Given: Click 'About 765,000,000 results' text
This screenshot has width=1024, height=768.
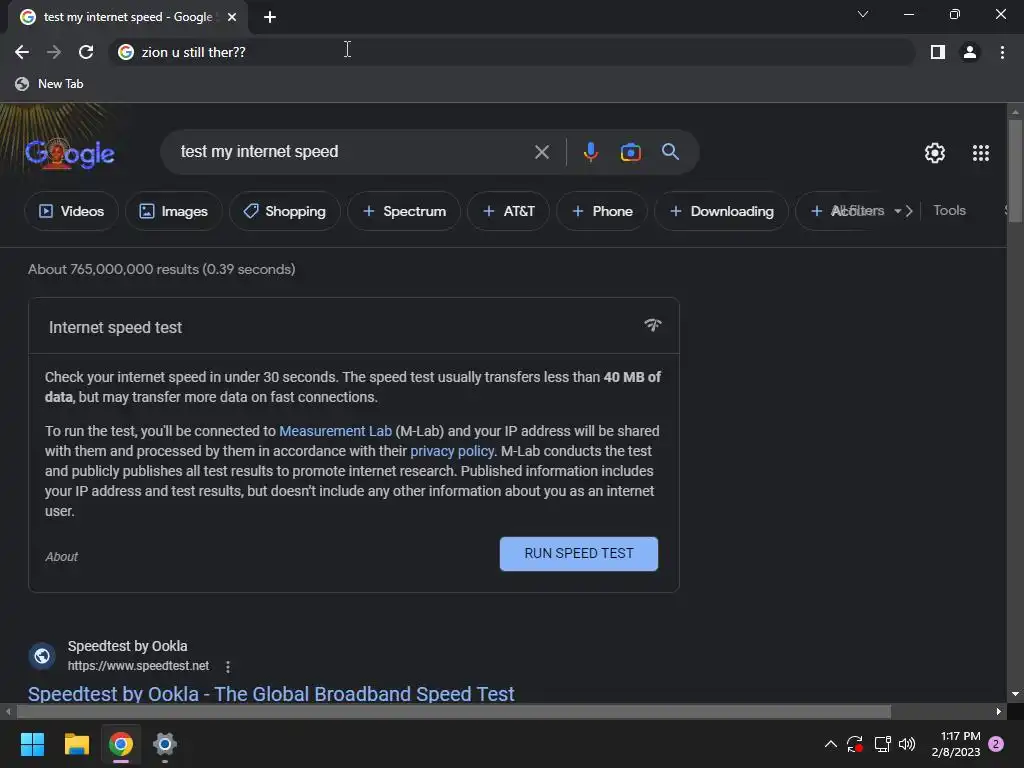Looking at the screenshot, I should [x=161, y=269].
